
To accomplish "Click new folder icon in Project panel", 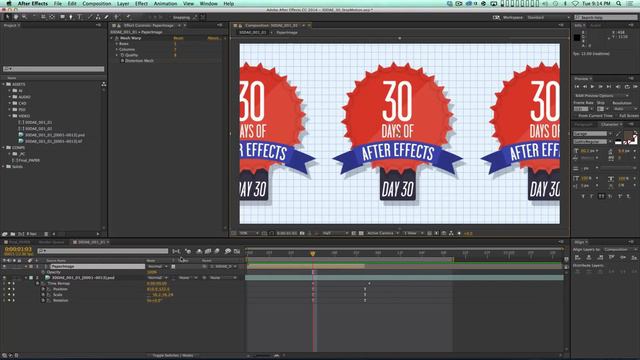I will point(13,234).
